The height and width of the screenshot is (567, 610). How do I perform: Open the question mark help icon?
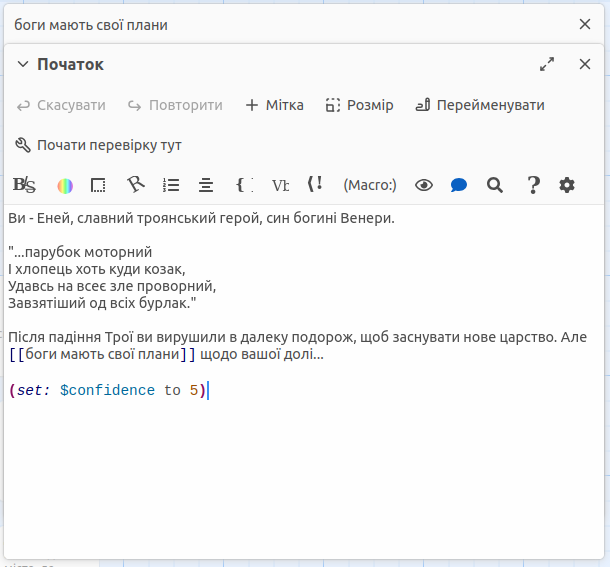pyautogui.click(x=533, y=185)
